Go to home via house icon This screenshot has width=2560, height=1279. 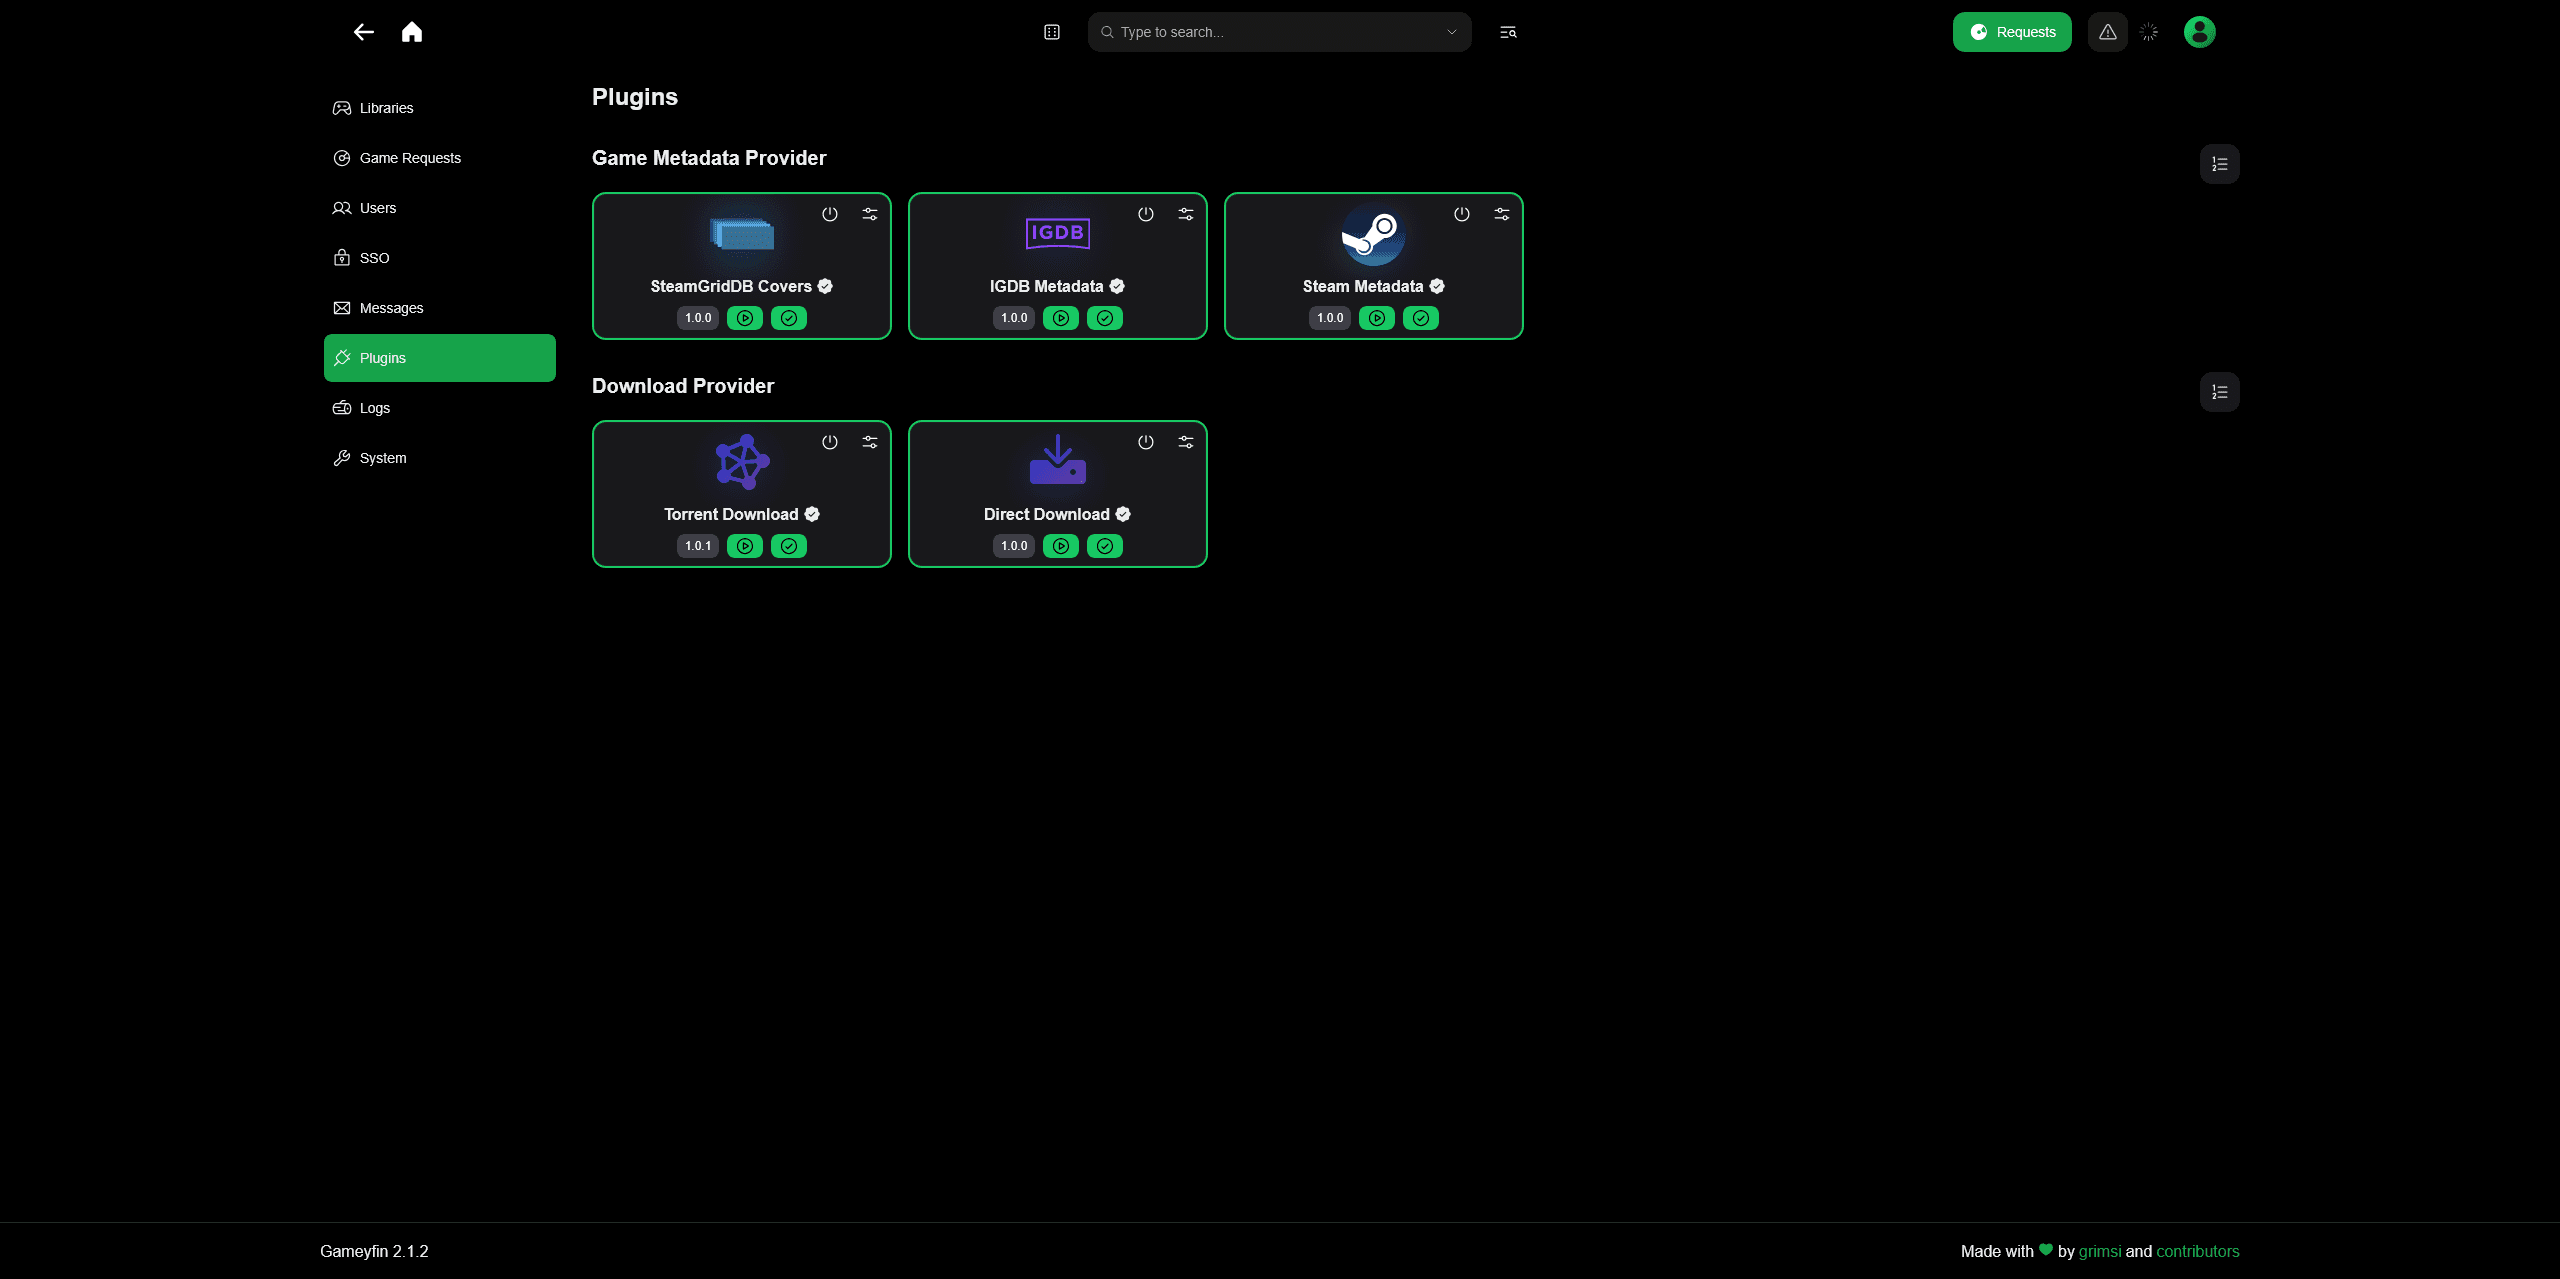pos(412,32)
